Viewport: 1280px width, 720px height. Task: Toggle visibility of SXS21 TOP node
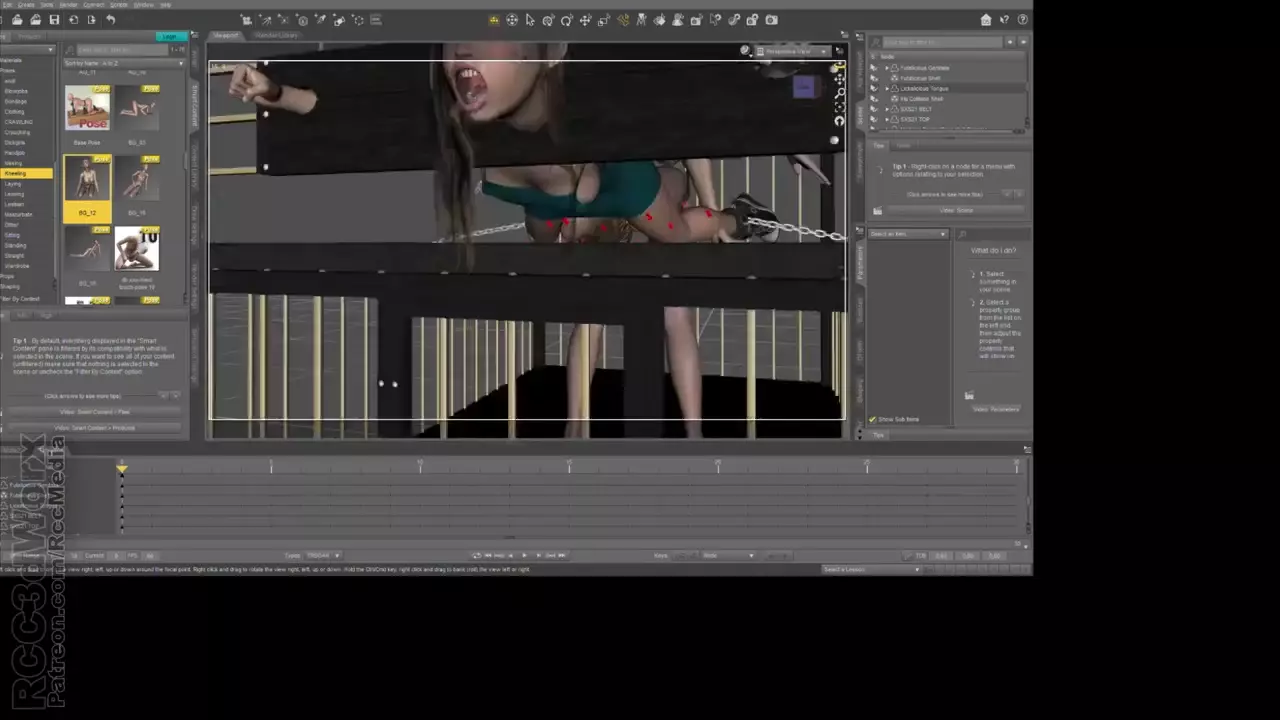[x=874, y=119]
